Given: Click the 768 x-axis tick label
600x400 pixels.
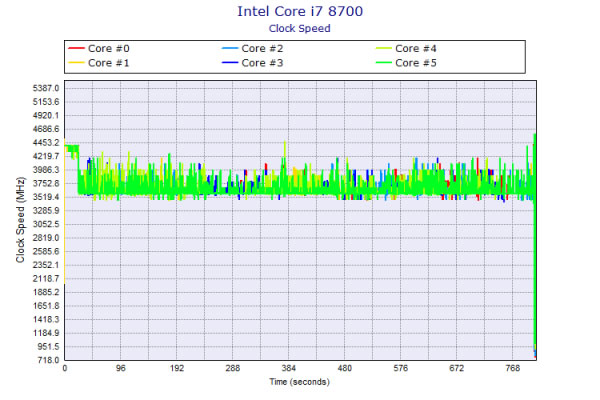Looking at the screenshot, I should tap(513, 368).
